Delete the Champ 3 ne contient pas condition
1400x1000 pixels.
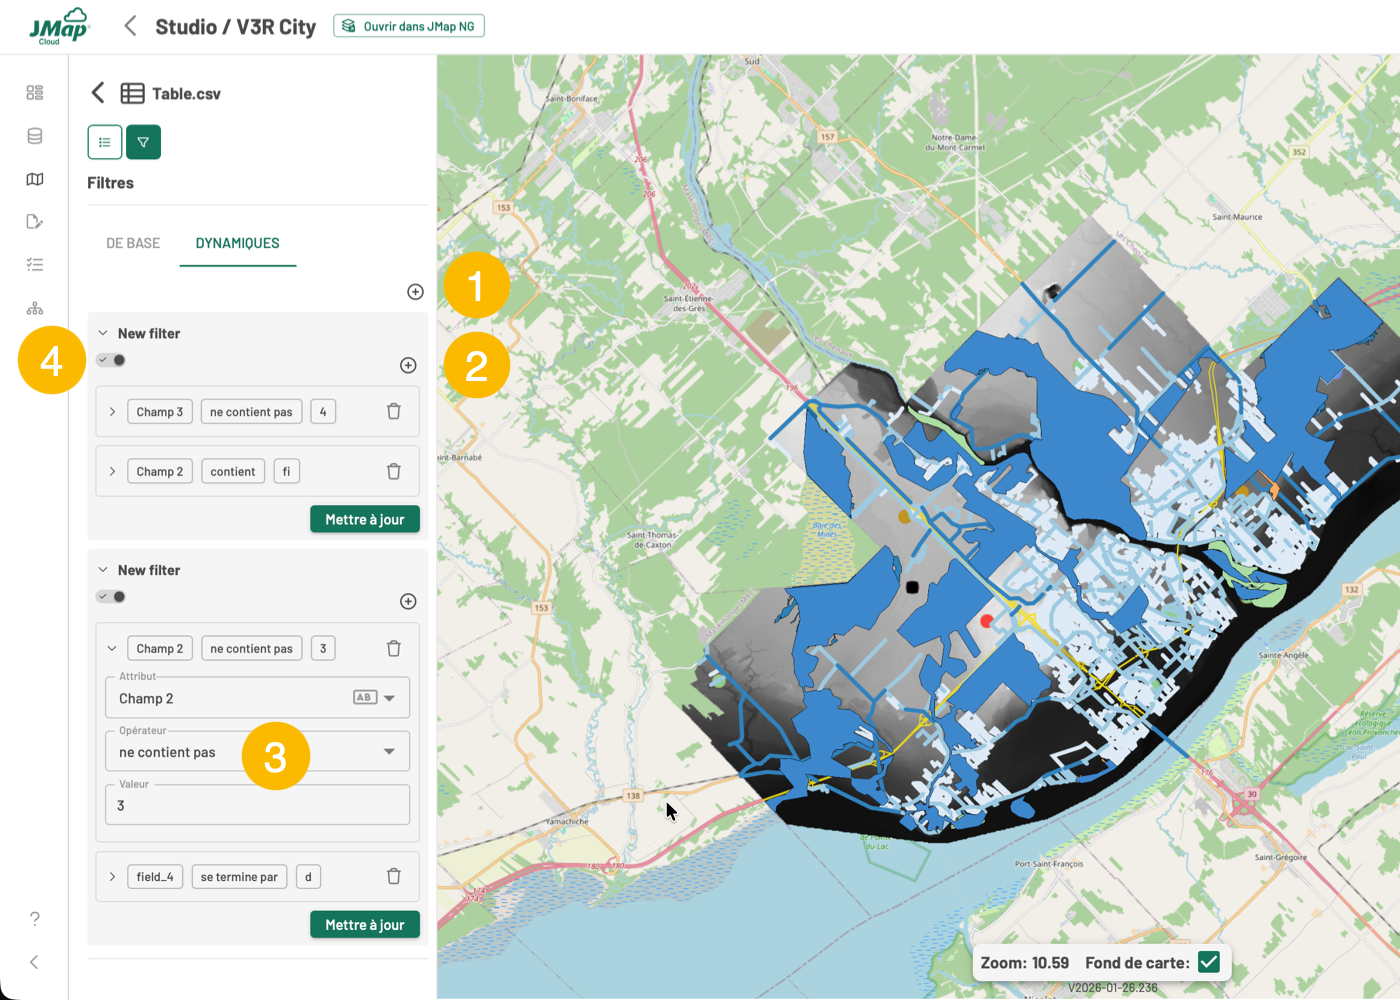tap(394, 412)
